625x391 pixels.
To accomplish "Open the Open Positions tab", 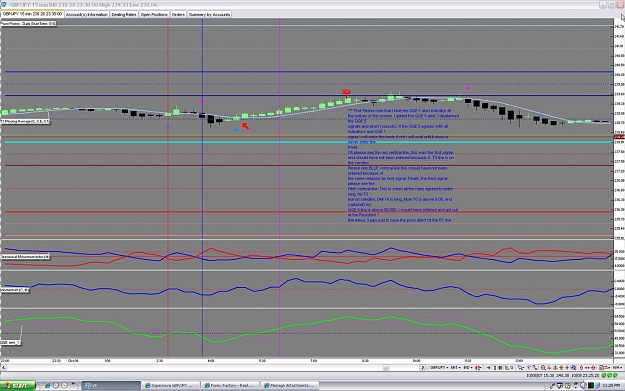I will coord(154,14).
